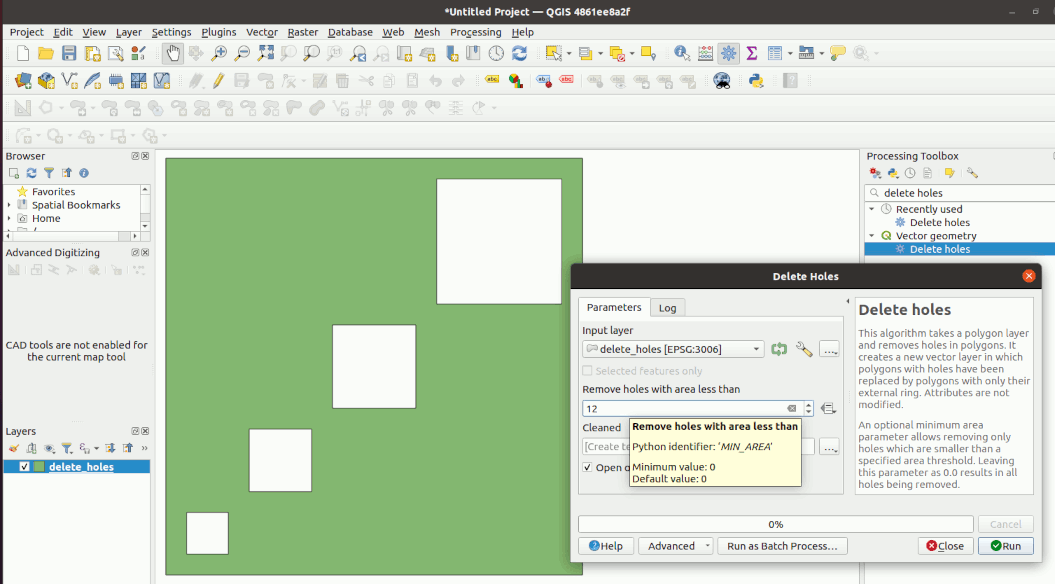Toggle editing with the pencil icon
Image resolution: width=1055 pixels, height=584 pixels.
(x=219, y=81)
